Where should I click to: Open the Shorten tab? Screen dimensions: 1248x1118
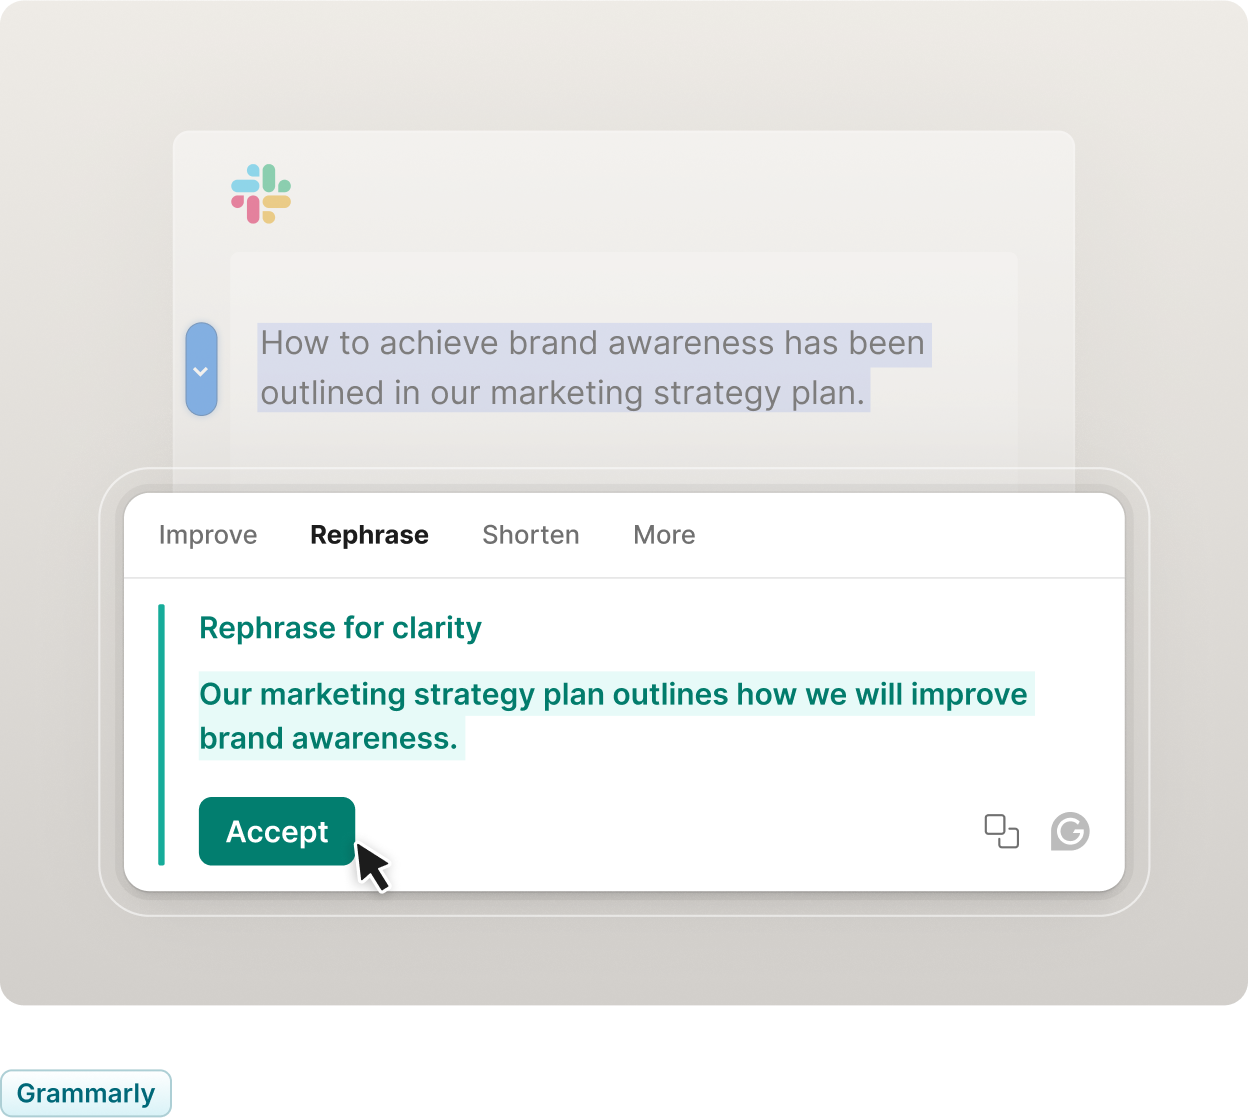click(x=531, y=535)
